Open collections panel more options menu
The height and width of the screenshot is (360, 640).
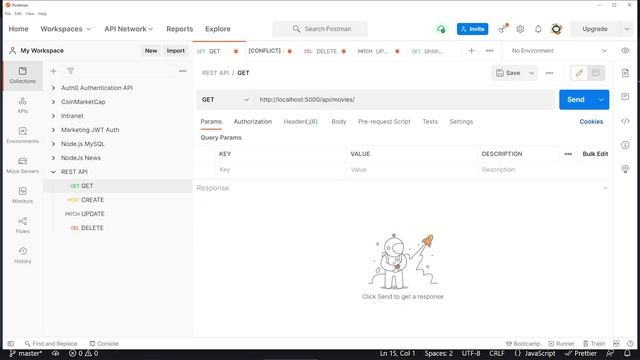click(182, 71)
